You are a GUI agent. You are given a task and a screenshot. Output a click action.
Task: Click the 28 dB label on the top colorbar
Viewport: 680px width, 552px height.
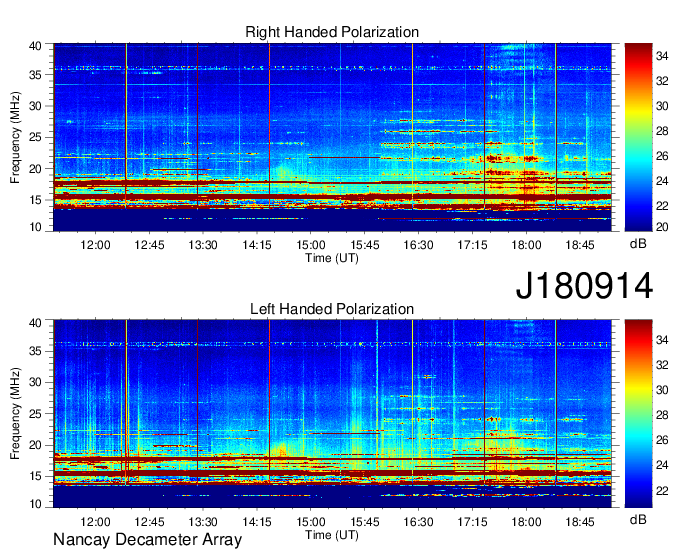click(662, 131)
